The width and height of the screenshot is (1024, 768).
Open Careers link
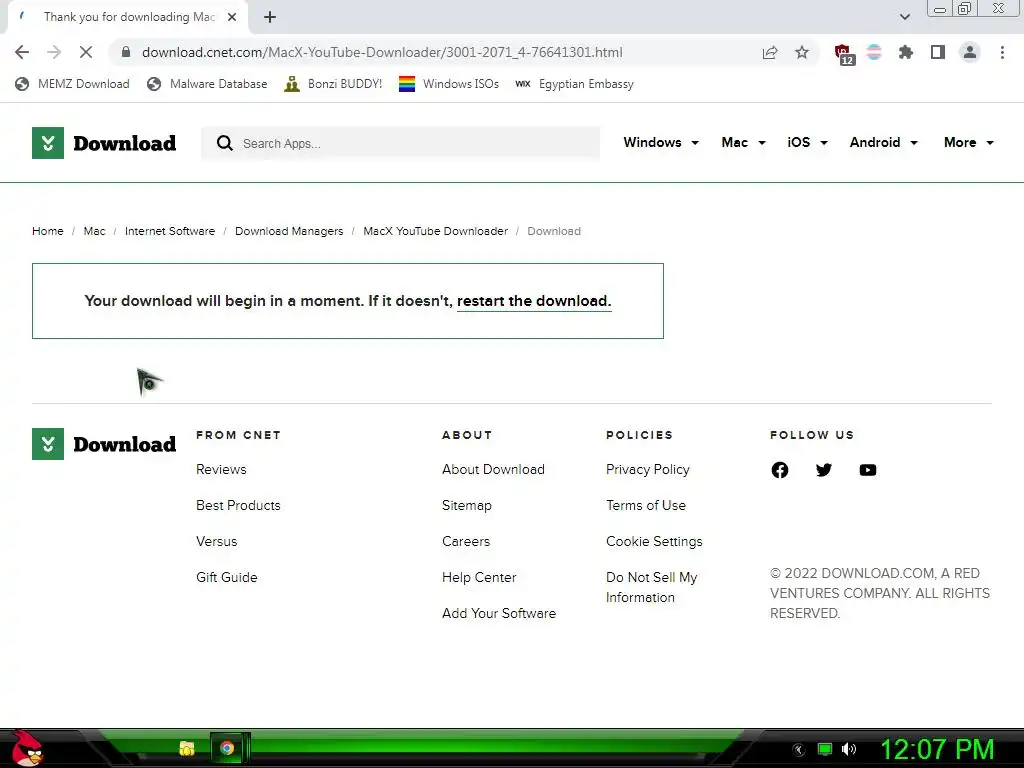(x=466, y=541)
